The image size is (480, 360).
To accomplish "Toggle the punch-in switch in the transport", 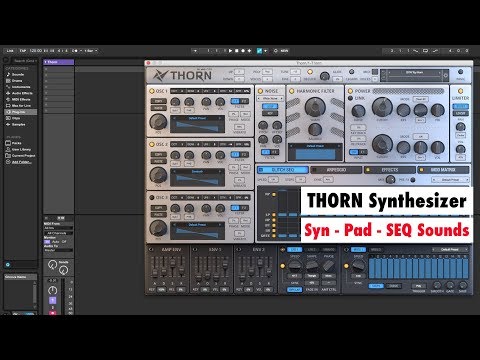I will [416, 51].
